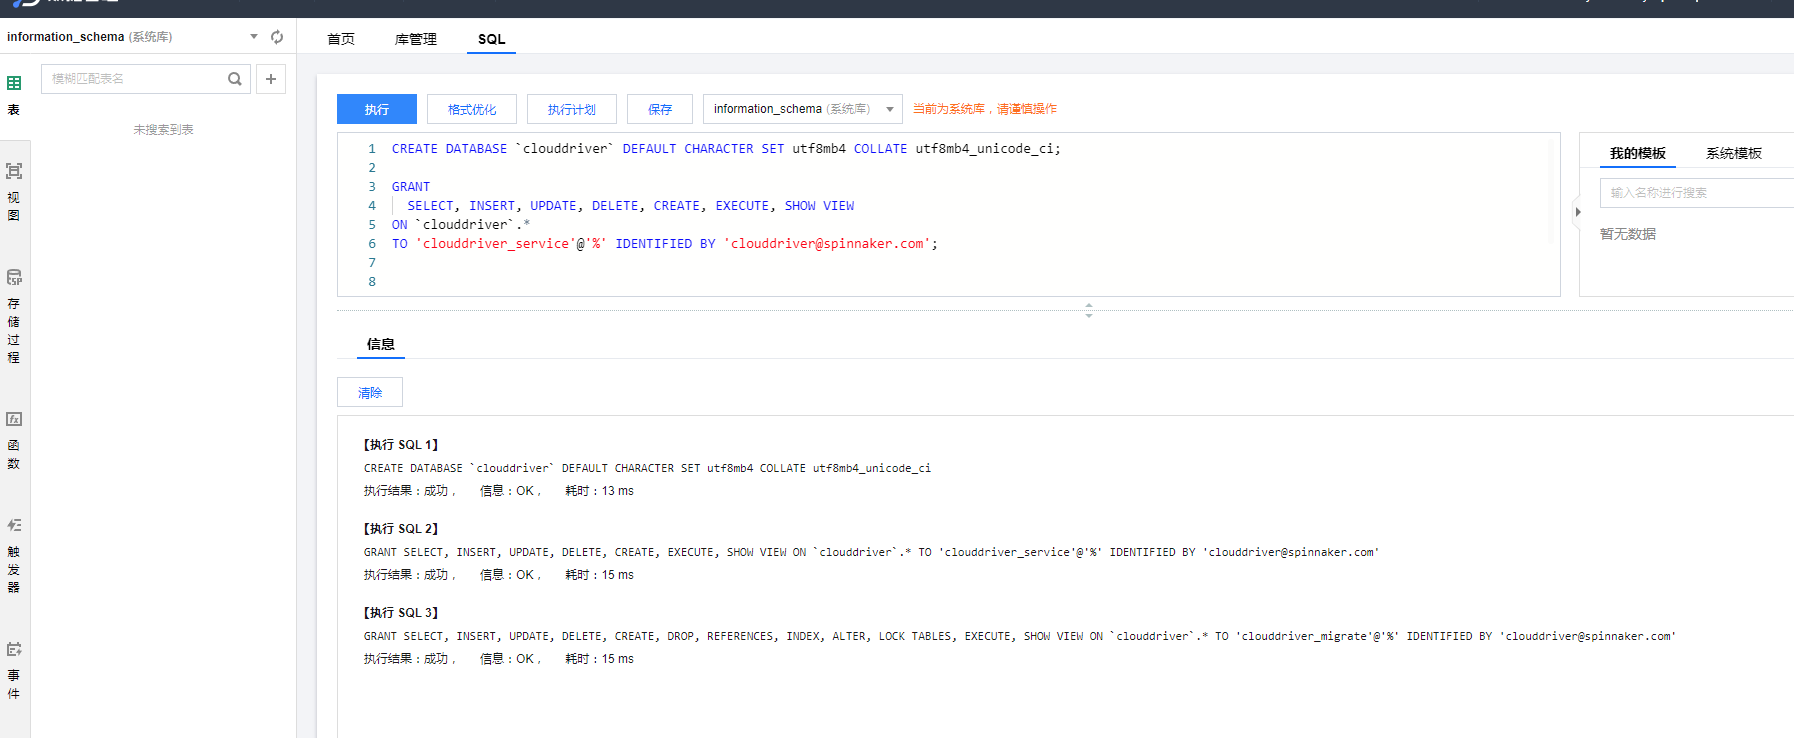Click the 【执行 SQL 1】 heading
Viewport: 1794px width, 738px height.
pos(401,445)
